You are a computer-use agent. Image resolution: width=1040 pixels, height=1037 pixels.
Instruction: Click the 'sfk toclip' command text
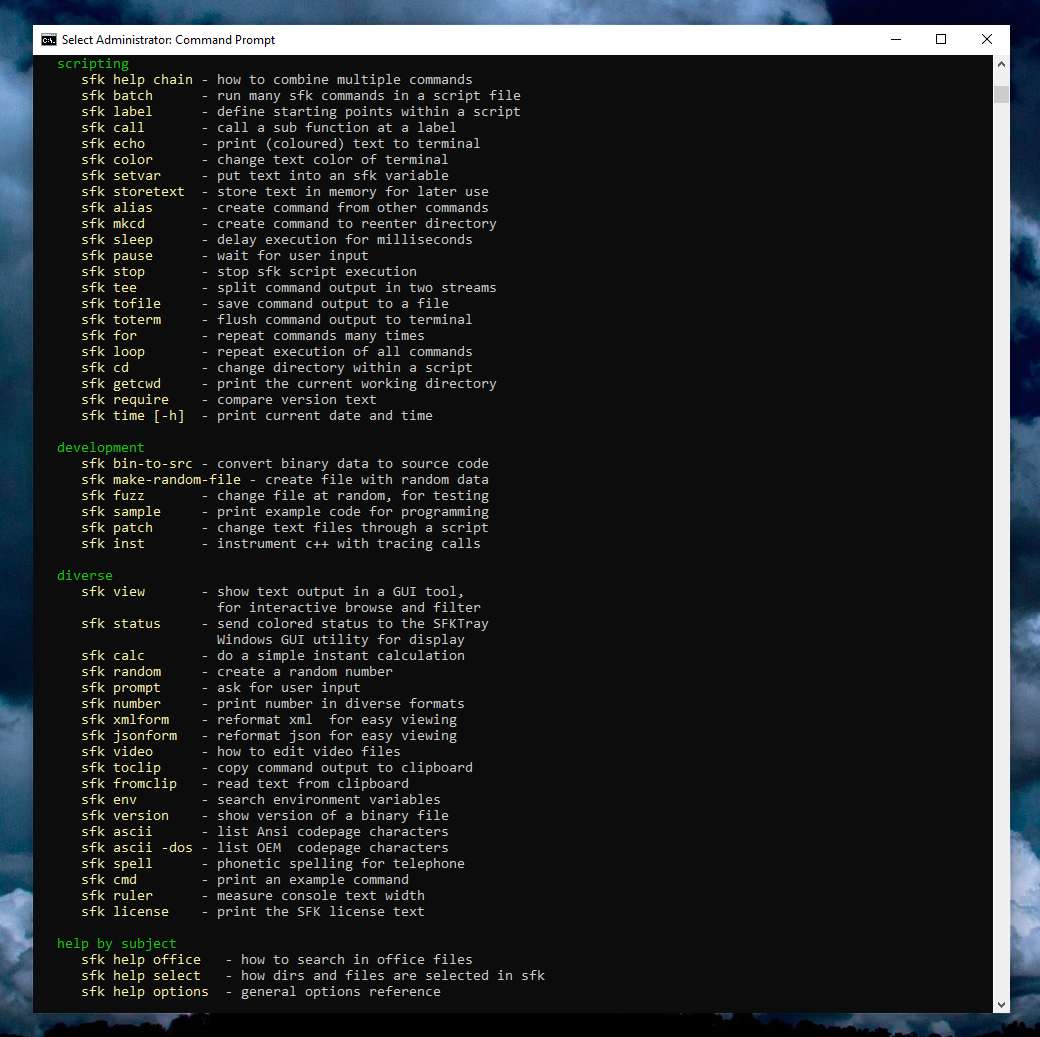(x=121, y=768)
